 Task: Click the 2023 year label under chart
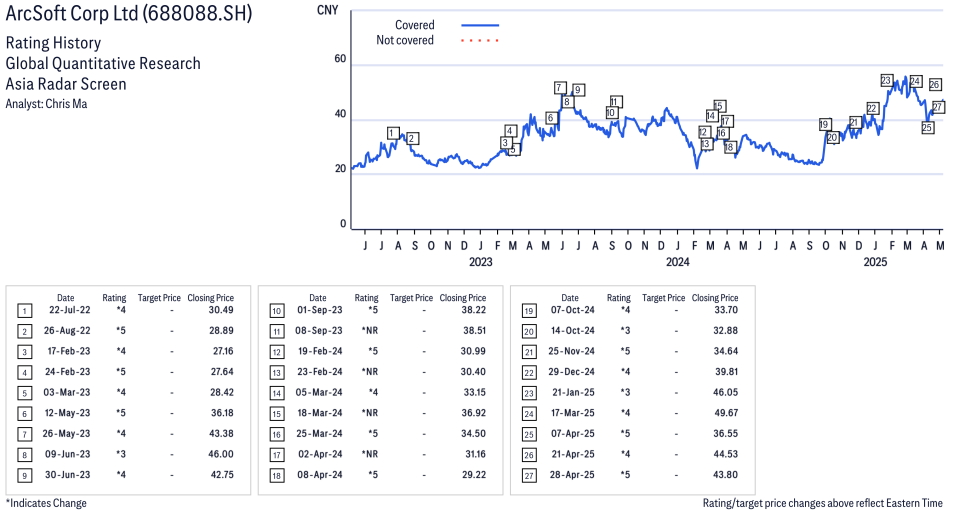(481, 262)
